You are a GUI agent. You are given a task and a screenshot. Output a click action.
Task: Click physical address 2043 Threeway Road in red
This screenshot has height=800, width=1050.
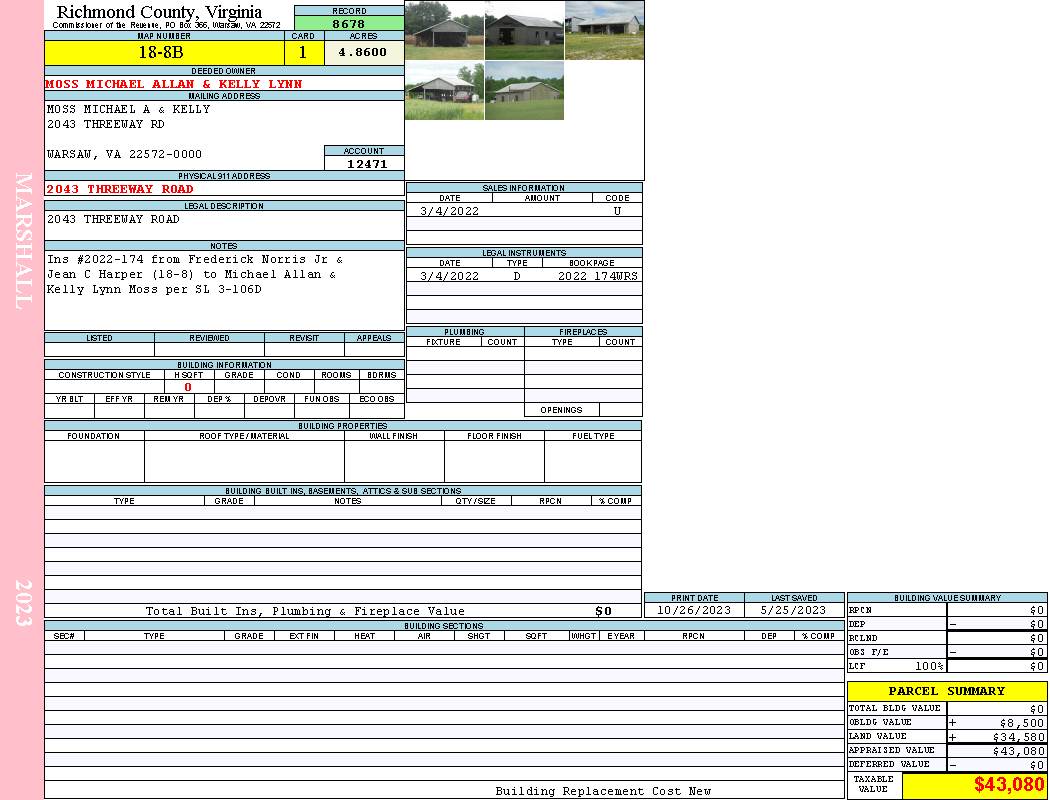coord(120,189)
